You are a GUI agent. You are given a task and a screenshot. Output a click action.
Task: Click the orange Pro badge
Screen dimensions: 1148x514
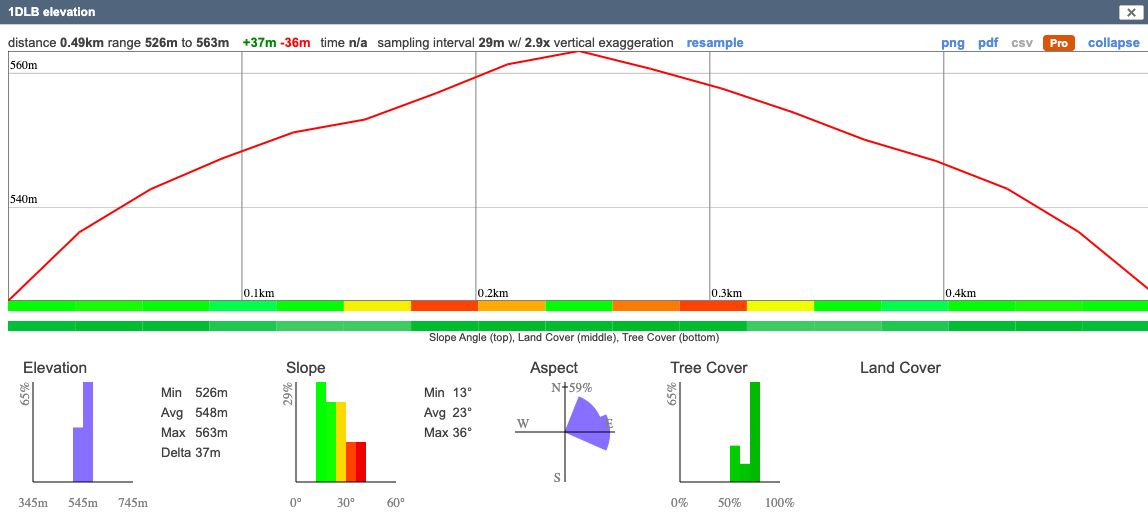[x=1058, y=43]
